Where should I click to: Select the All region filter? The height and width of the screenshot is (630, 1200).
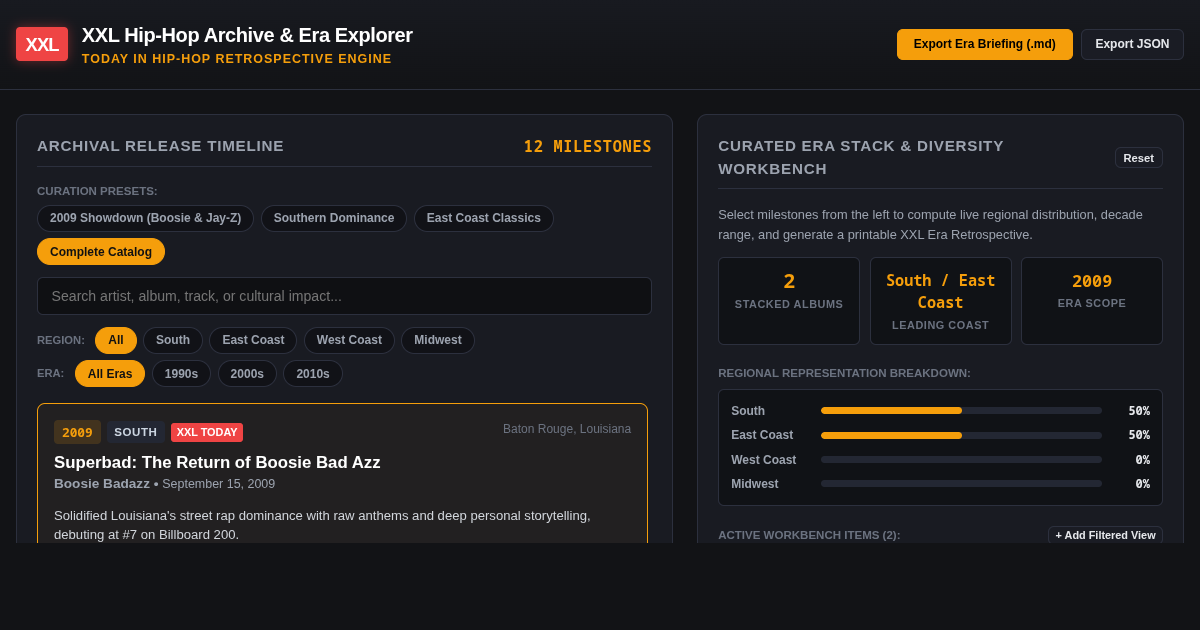coord(116,340)
